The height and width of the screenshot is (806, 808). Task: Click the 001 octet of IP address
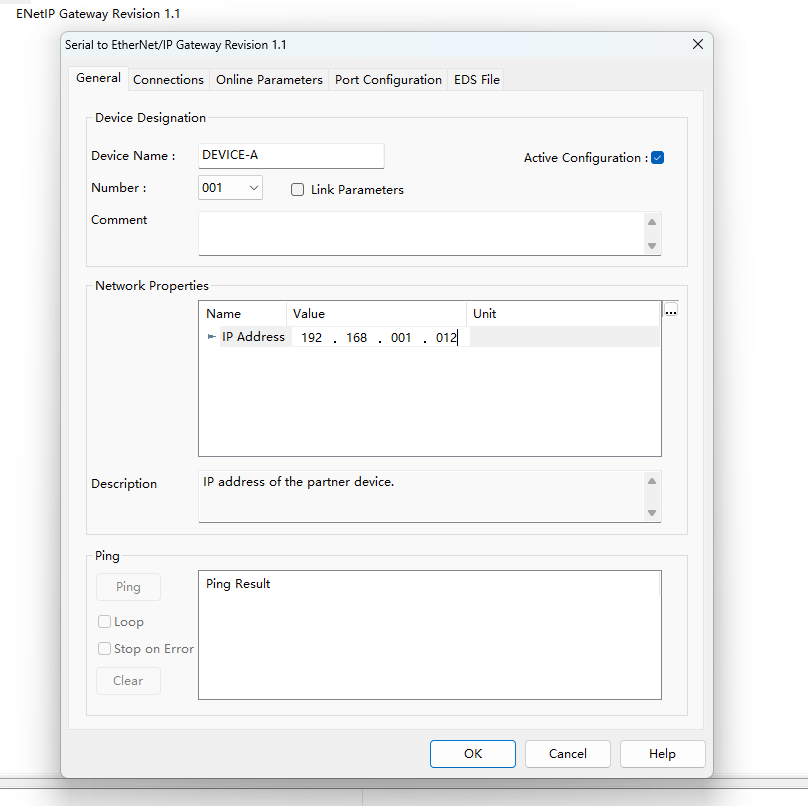click(401, 338)
